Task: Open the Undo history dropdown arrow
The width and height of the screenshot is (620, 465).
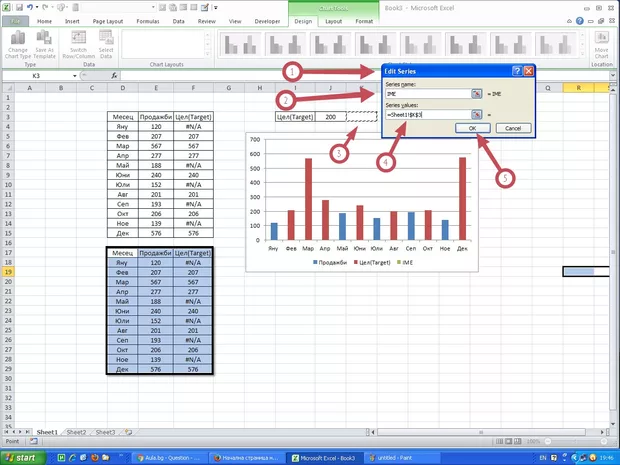Action: click(37, 8)
